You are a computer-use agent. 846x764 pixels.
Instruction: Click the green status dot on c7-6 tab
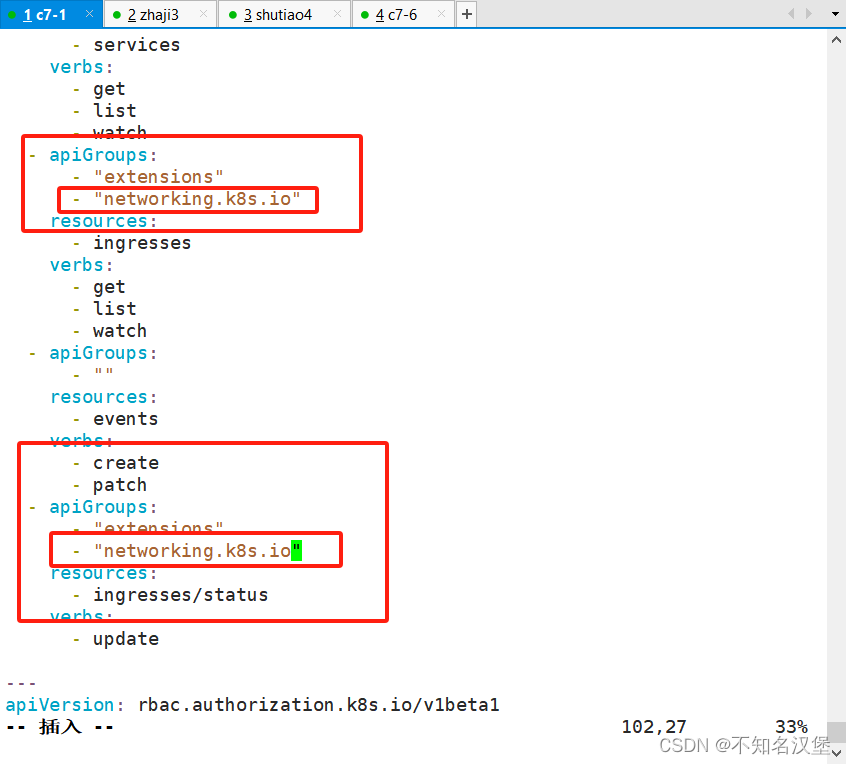click(x=365, y=15)
